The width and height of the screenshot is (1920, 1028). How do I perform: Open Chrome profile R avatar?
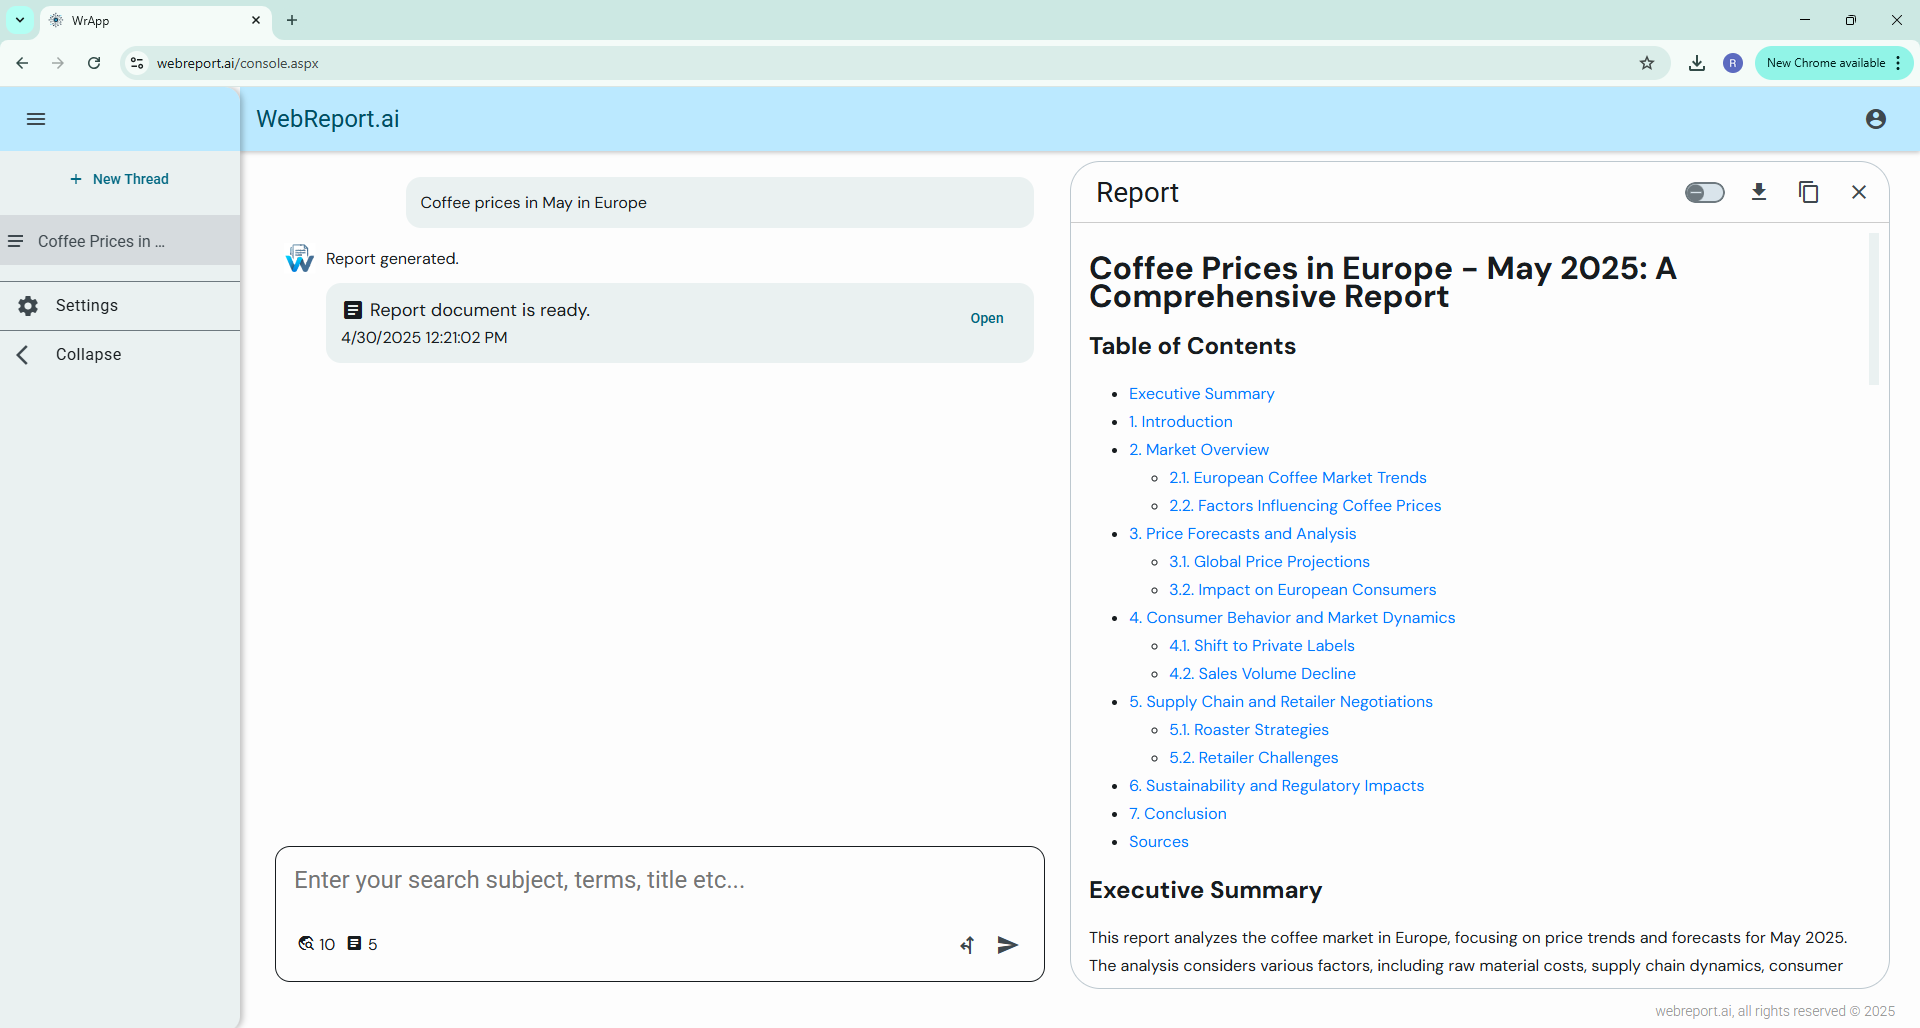(x=1733, y=63)
